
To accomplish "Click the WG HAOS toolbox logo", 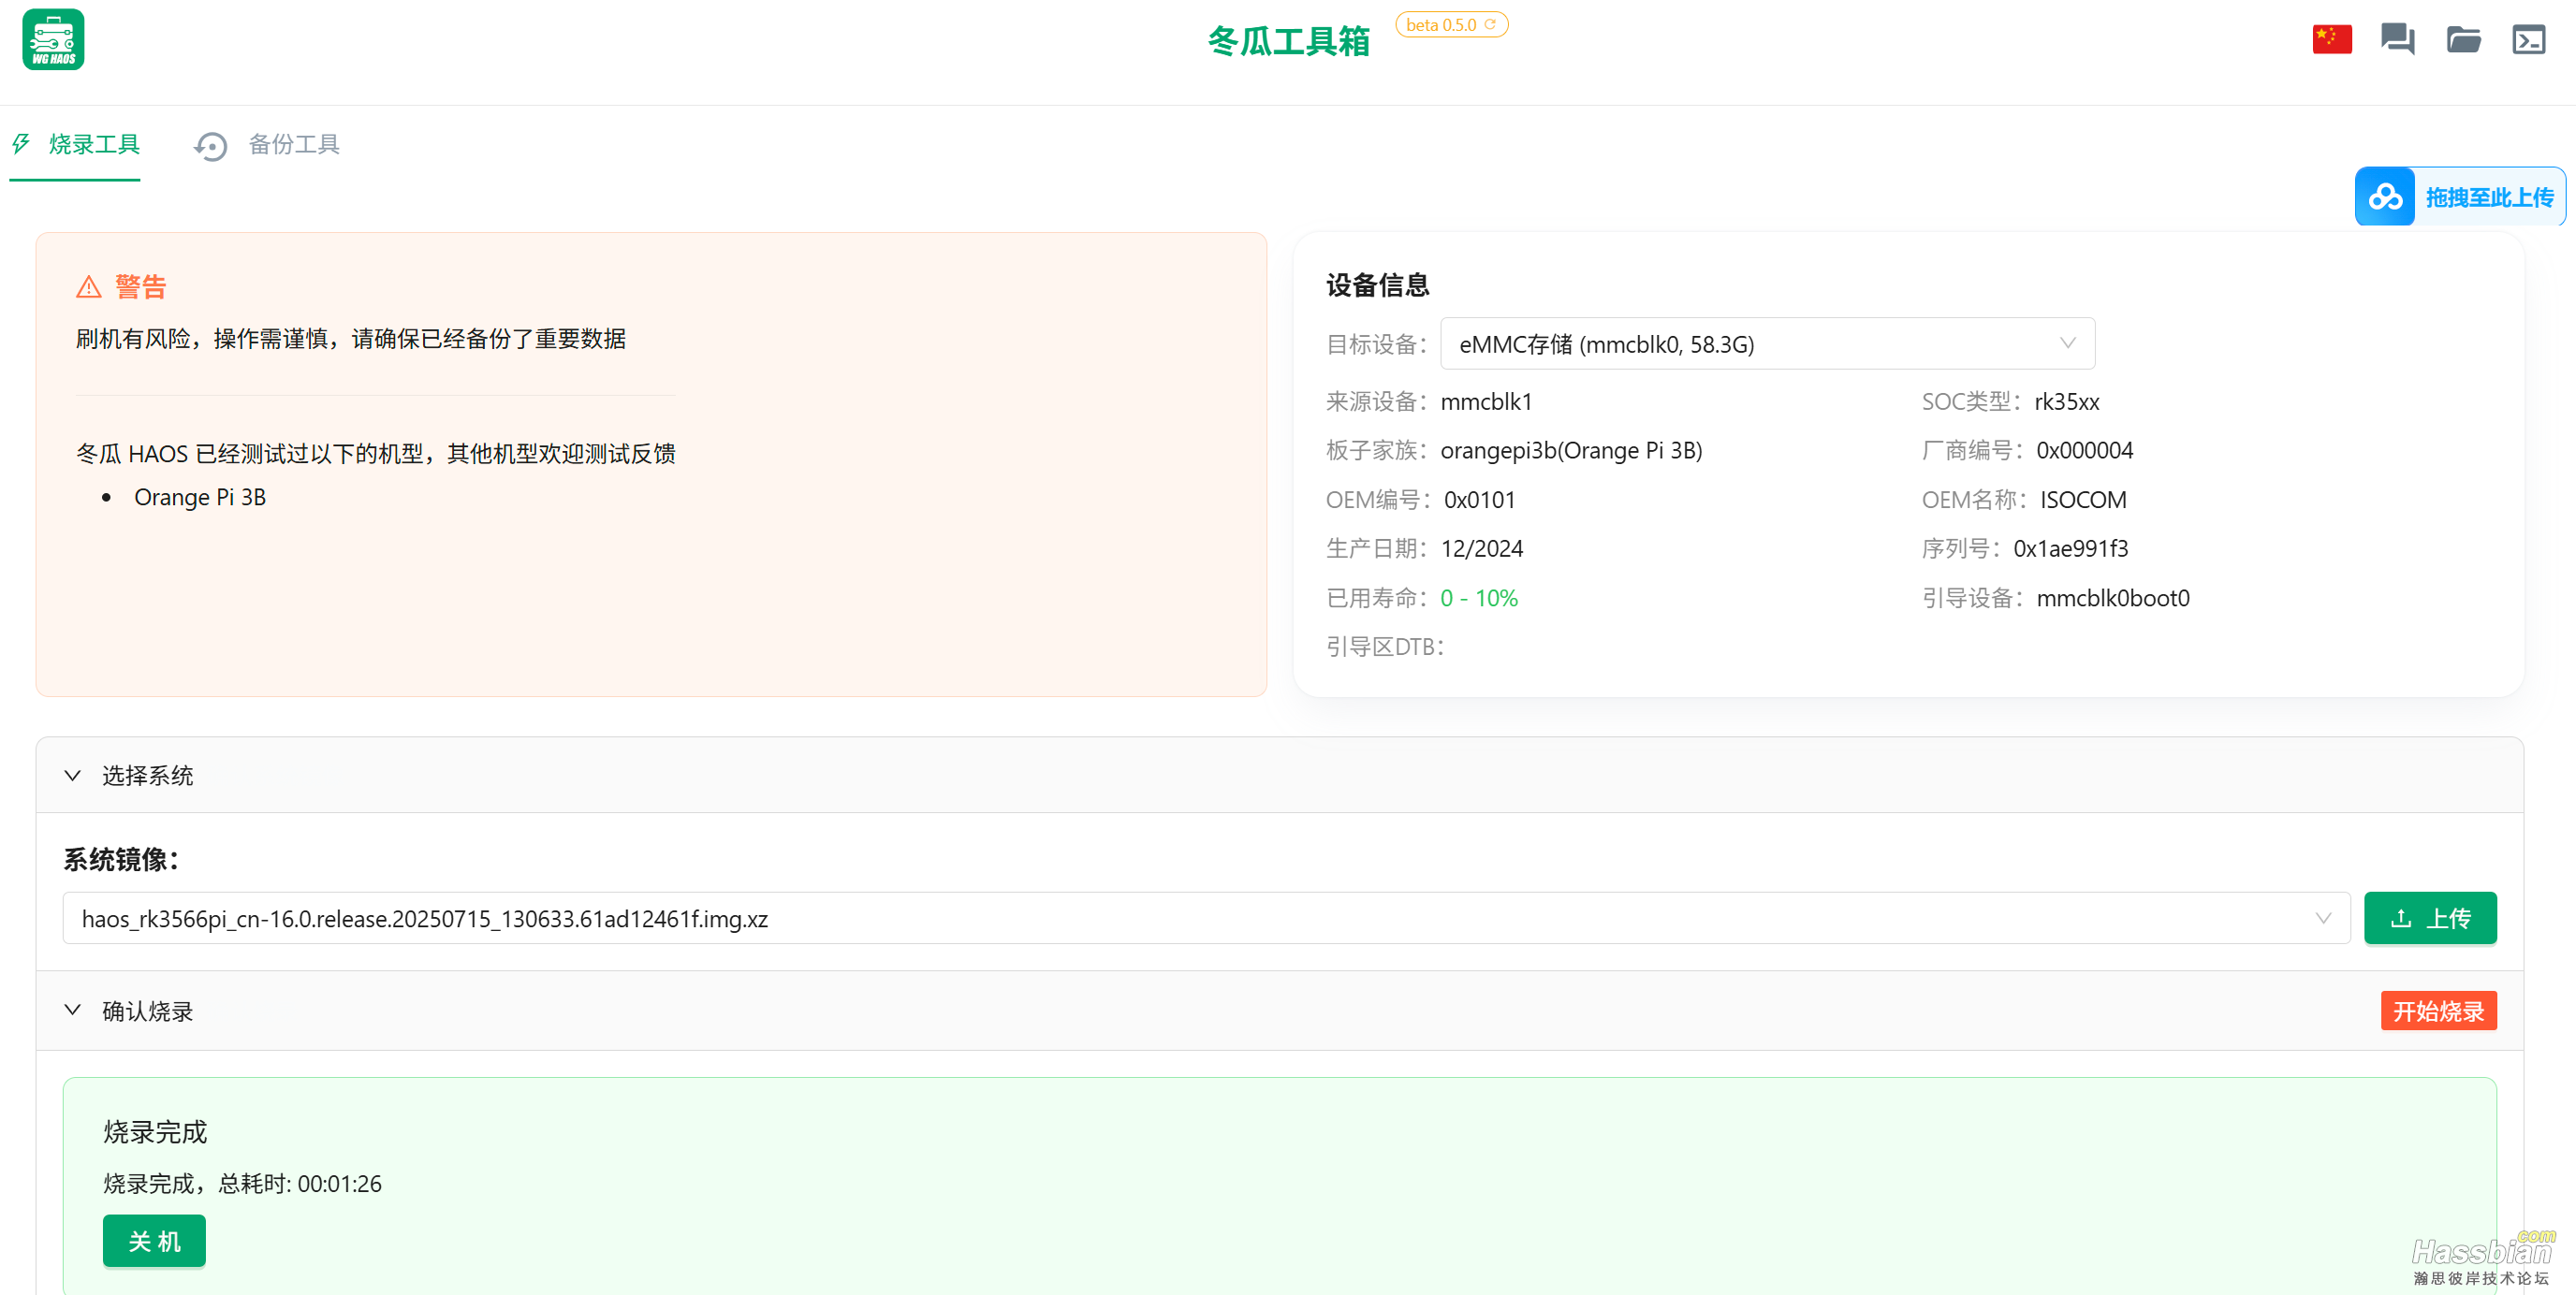I will pos(53,39).
